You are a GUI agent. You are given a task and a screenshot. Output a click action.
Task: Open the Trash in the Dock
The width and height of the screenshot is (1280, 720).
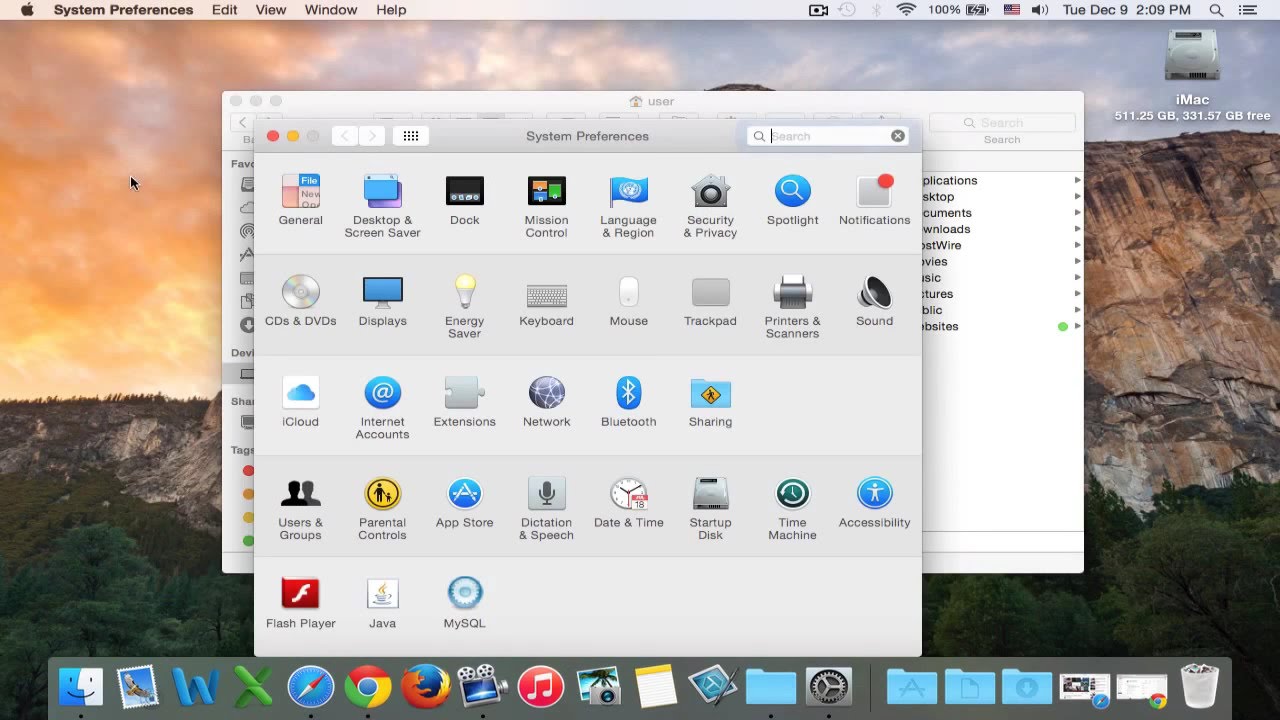tap(1199, 687)
